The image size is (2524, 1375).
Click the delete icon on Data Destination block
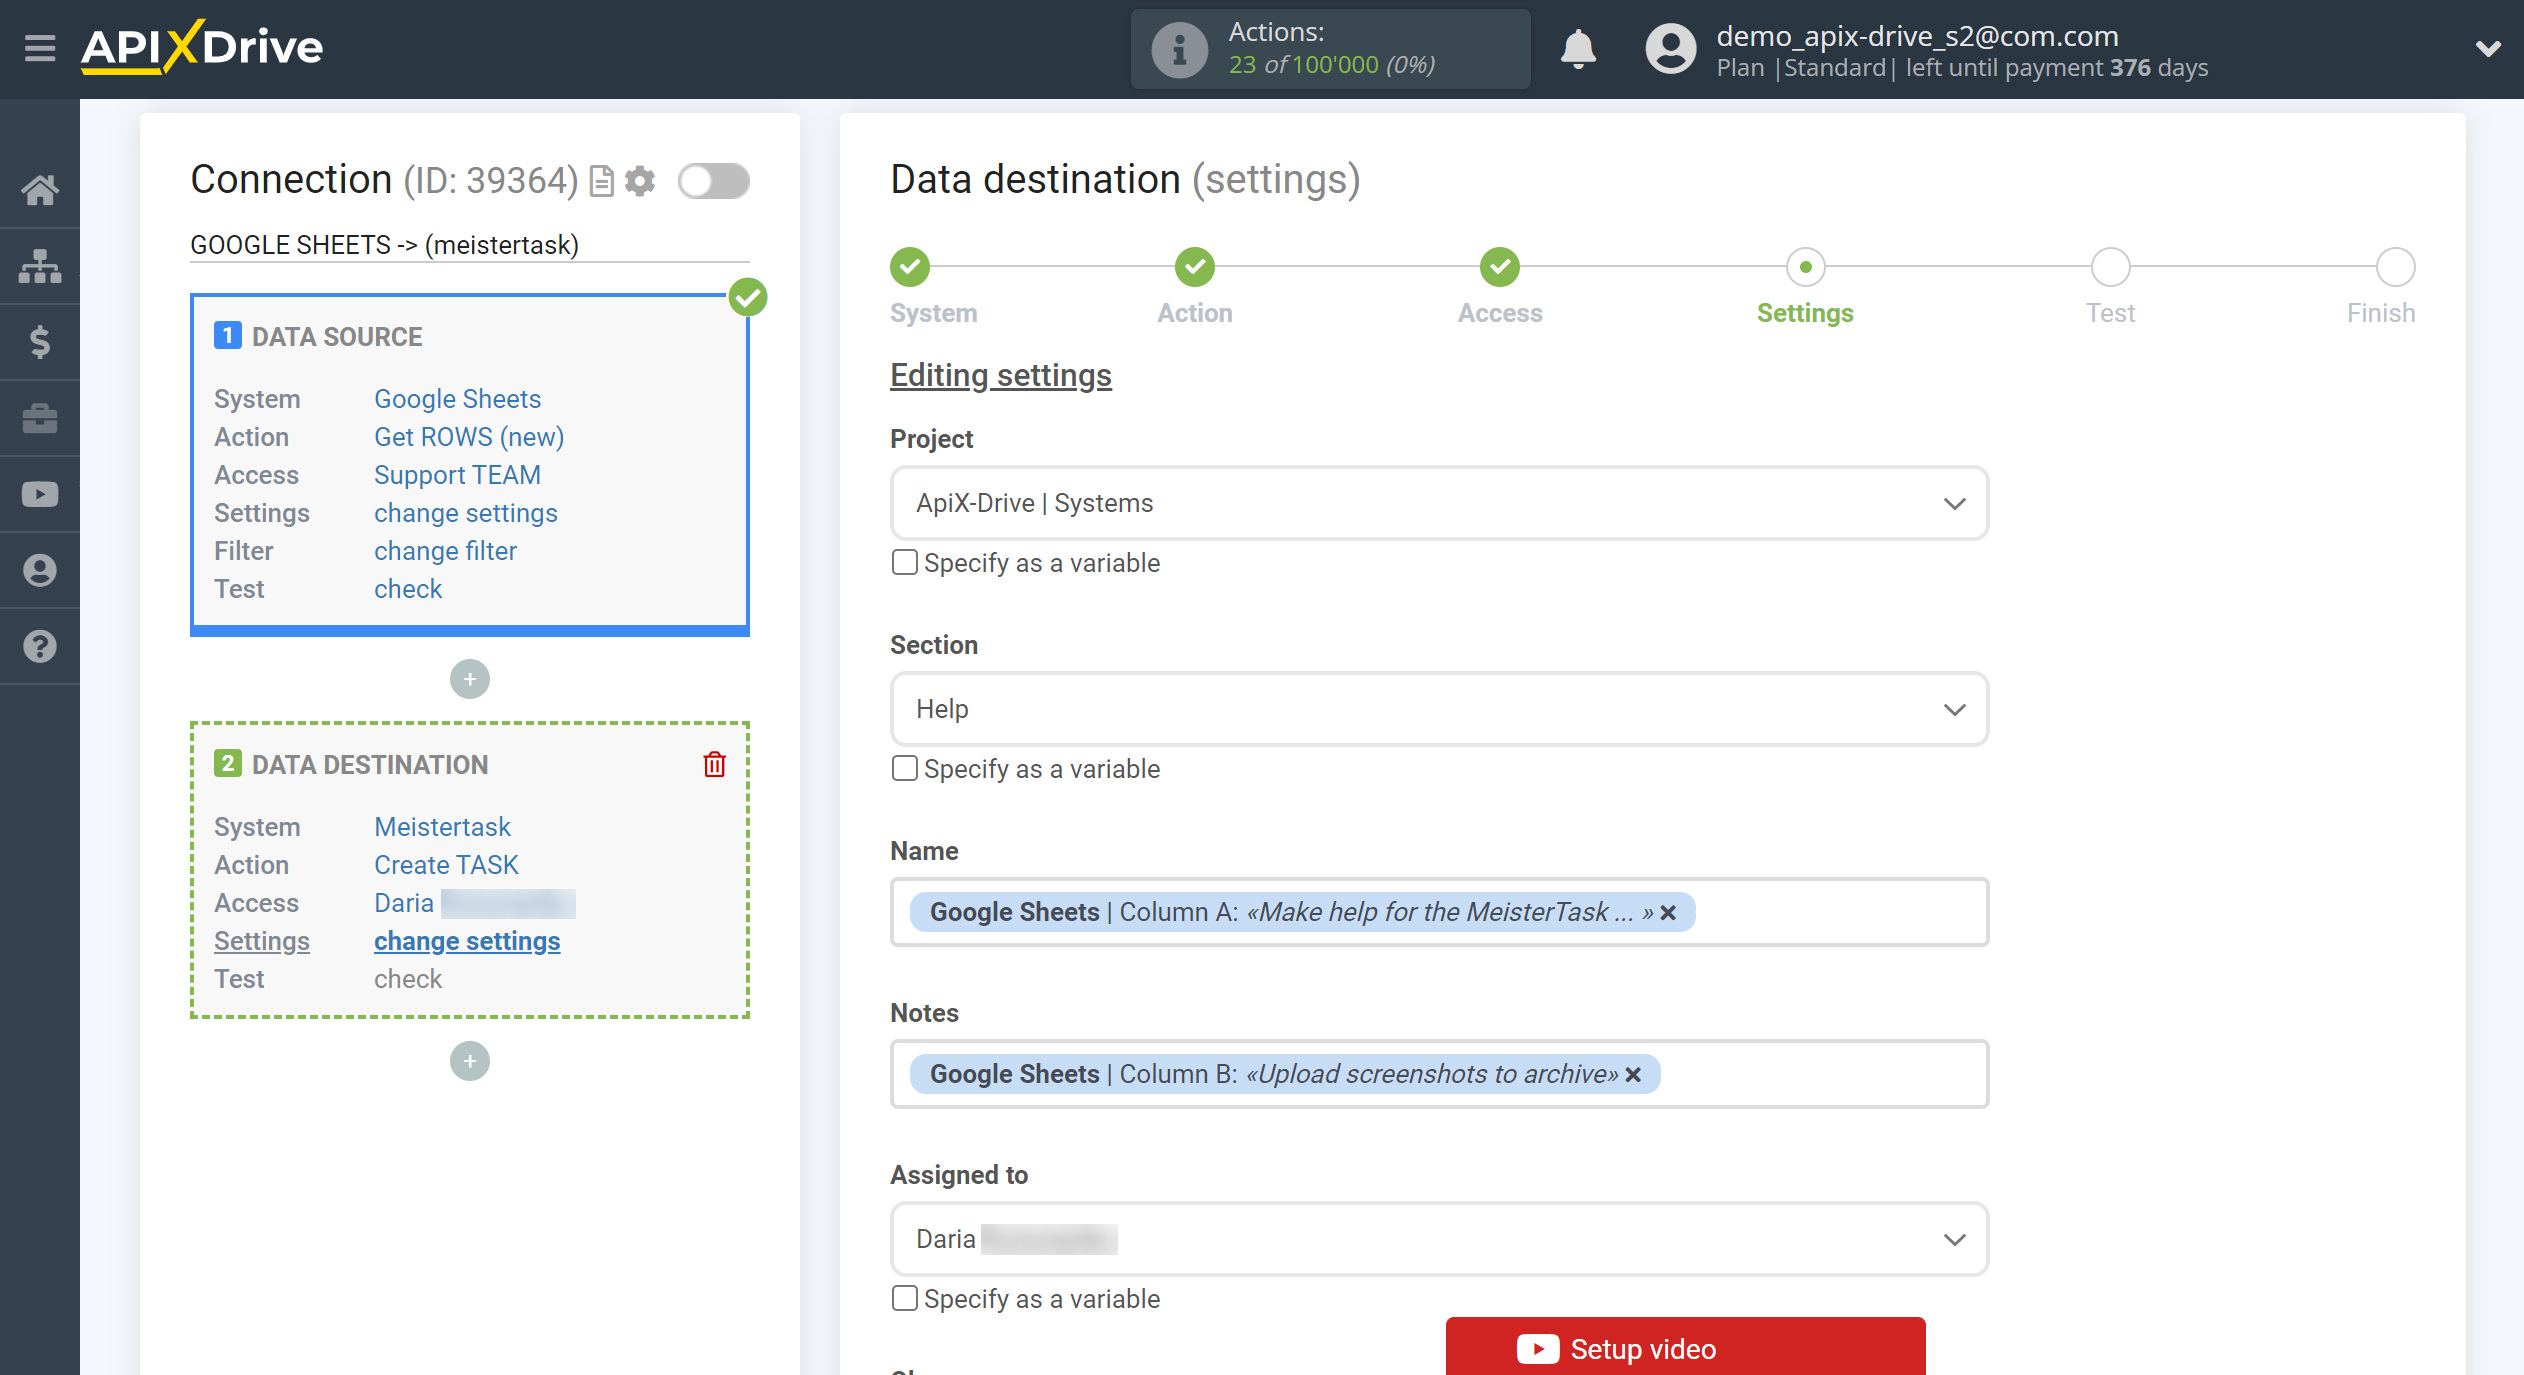[x=714, y=764]
